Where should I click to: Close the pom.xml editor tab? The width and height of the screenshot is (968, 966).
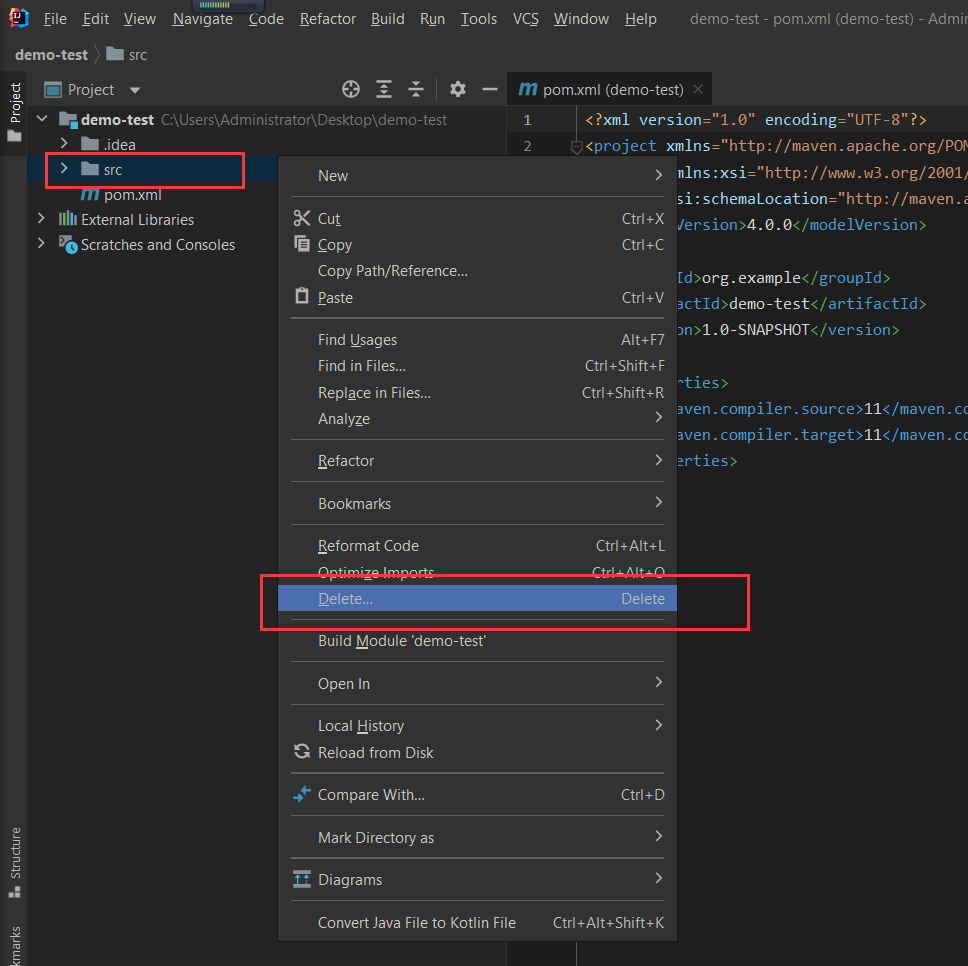pos(698,90)
